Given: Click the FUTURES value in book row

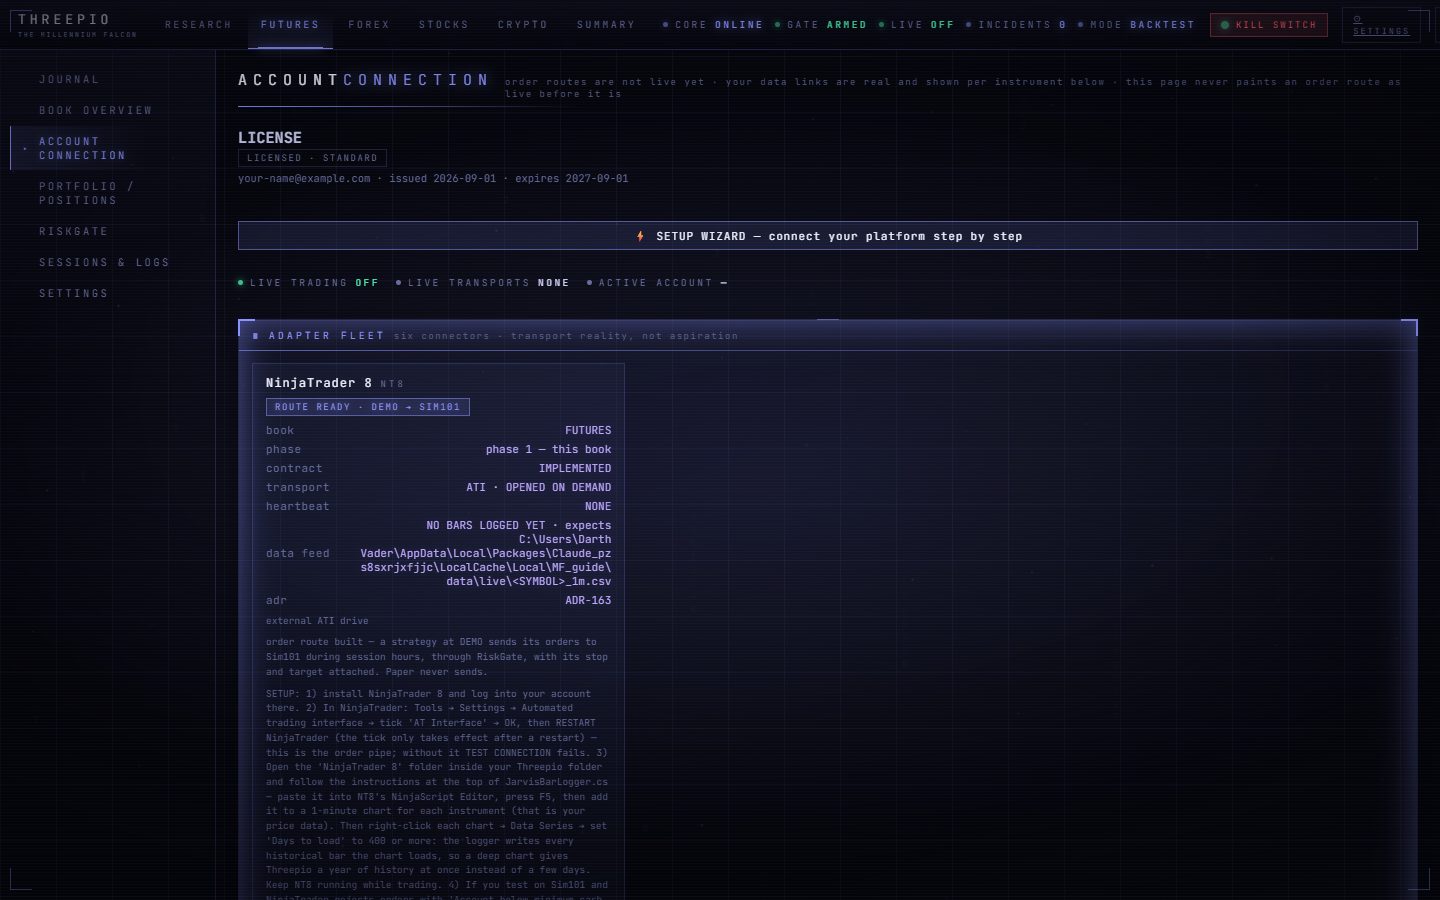Looking at the screenshot, I should (x=588, y=431).
